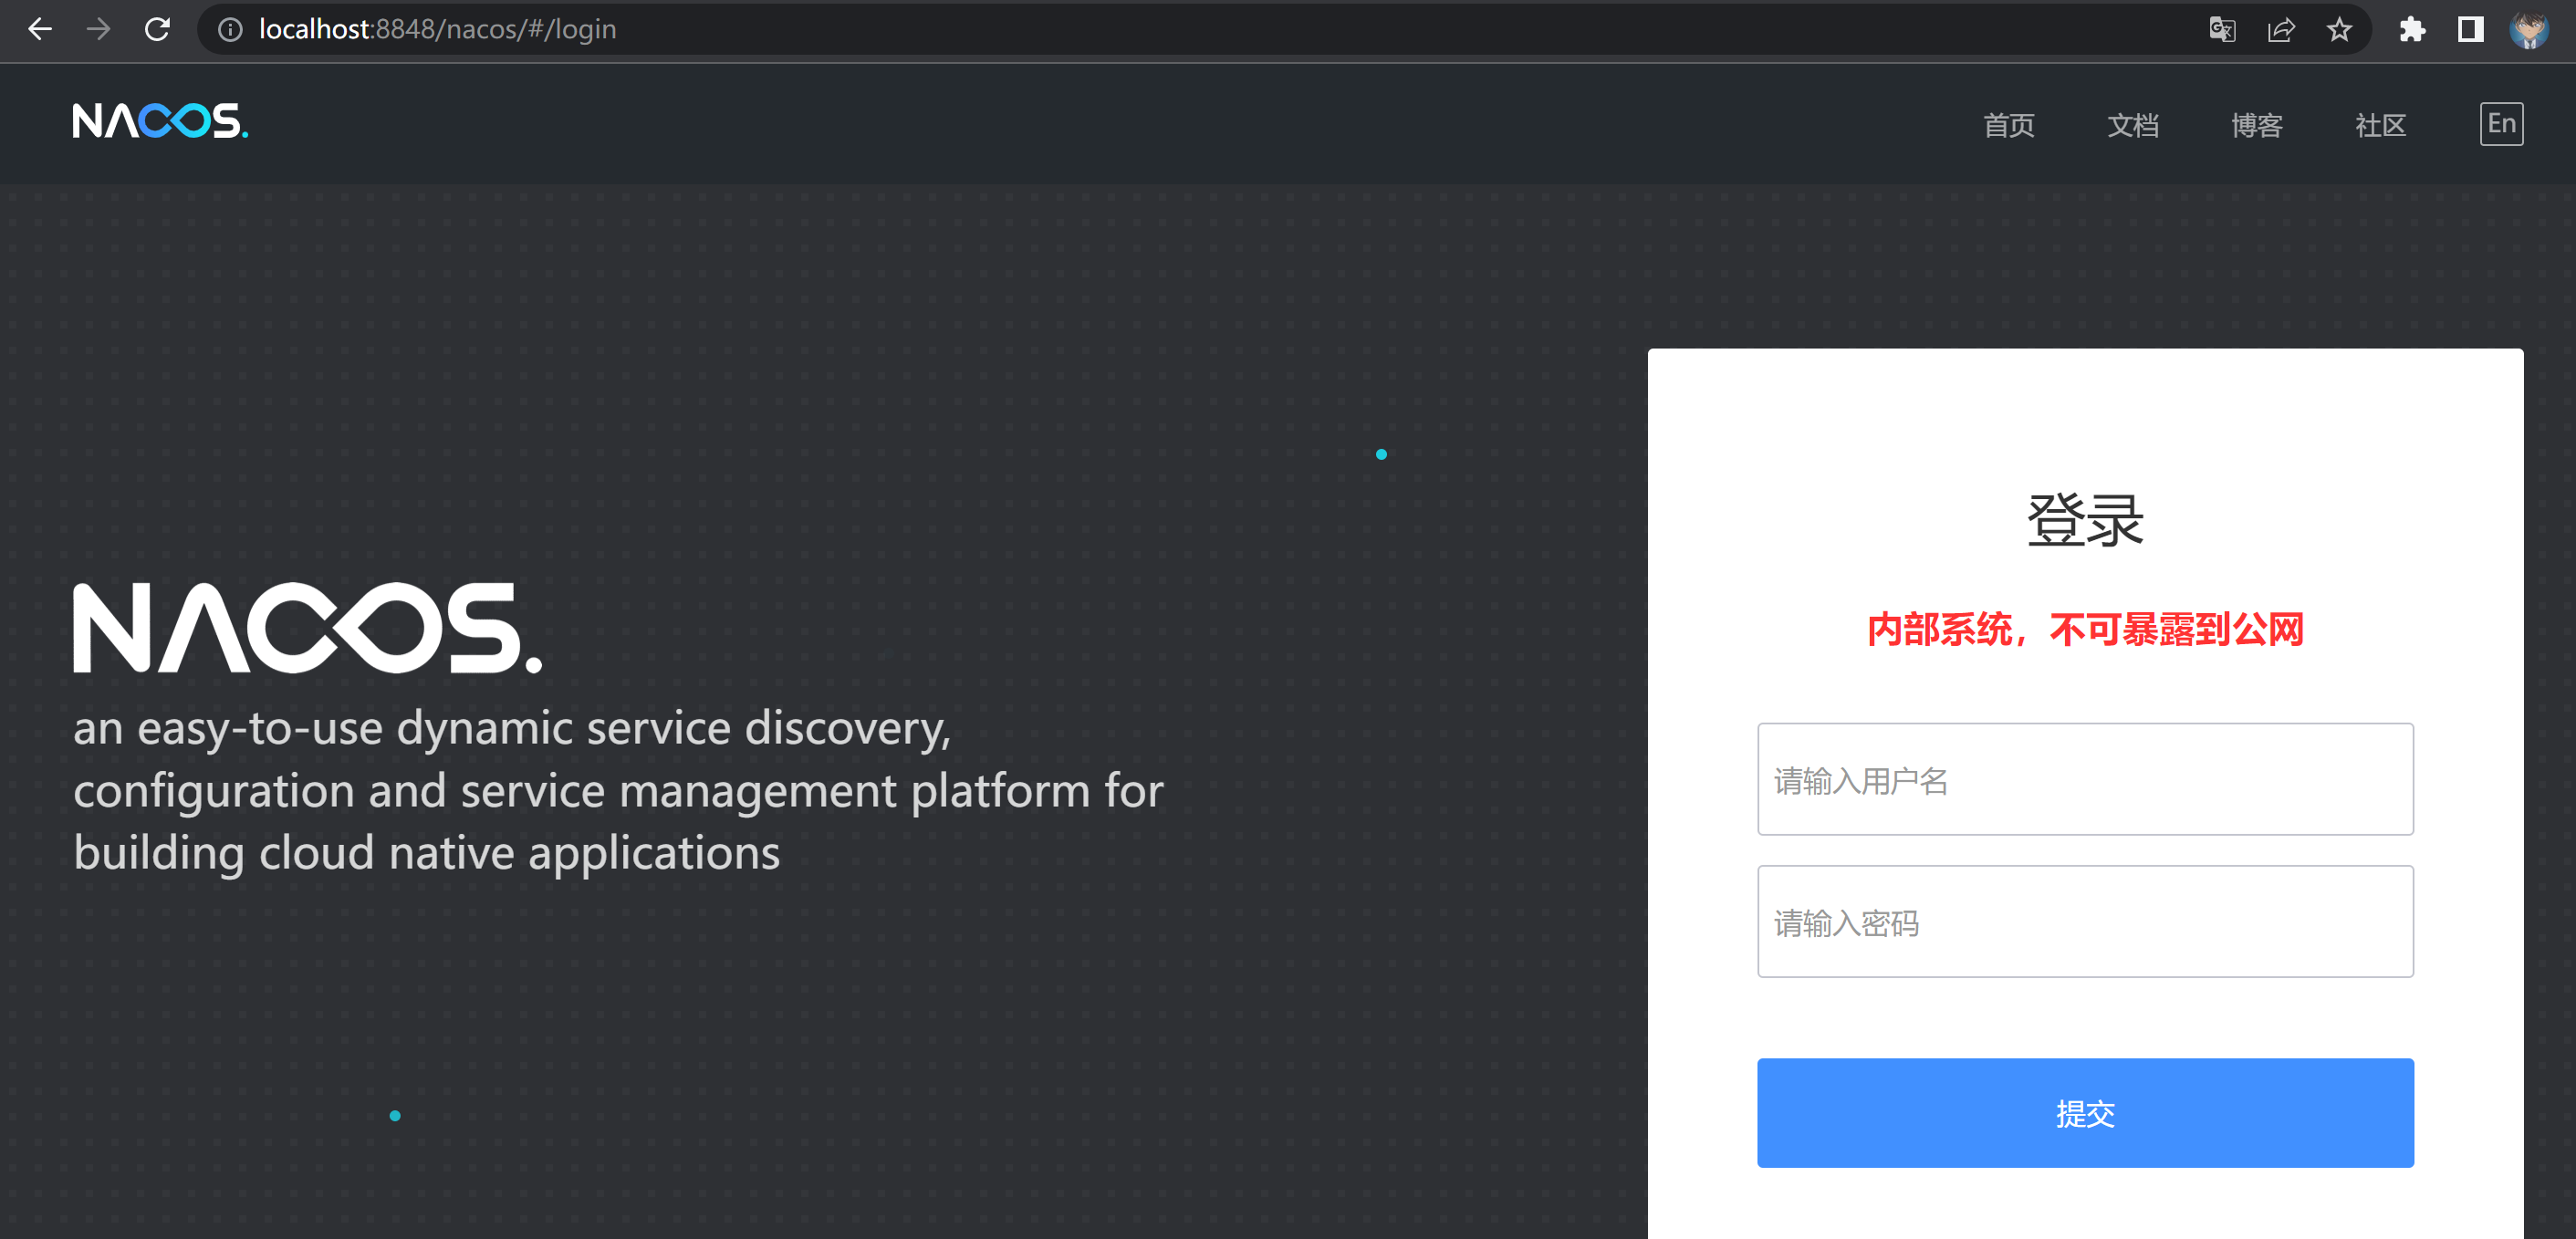Click the browser forward arrow
The width and height of the screenshot is (2576, 1239).
(98, 29)
